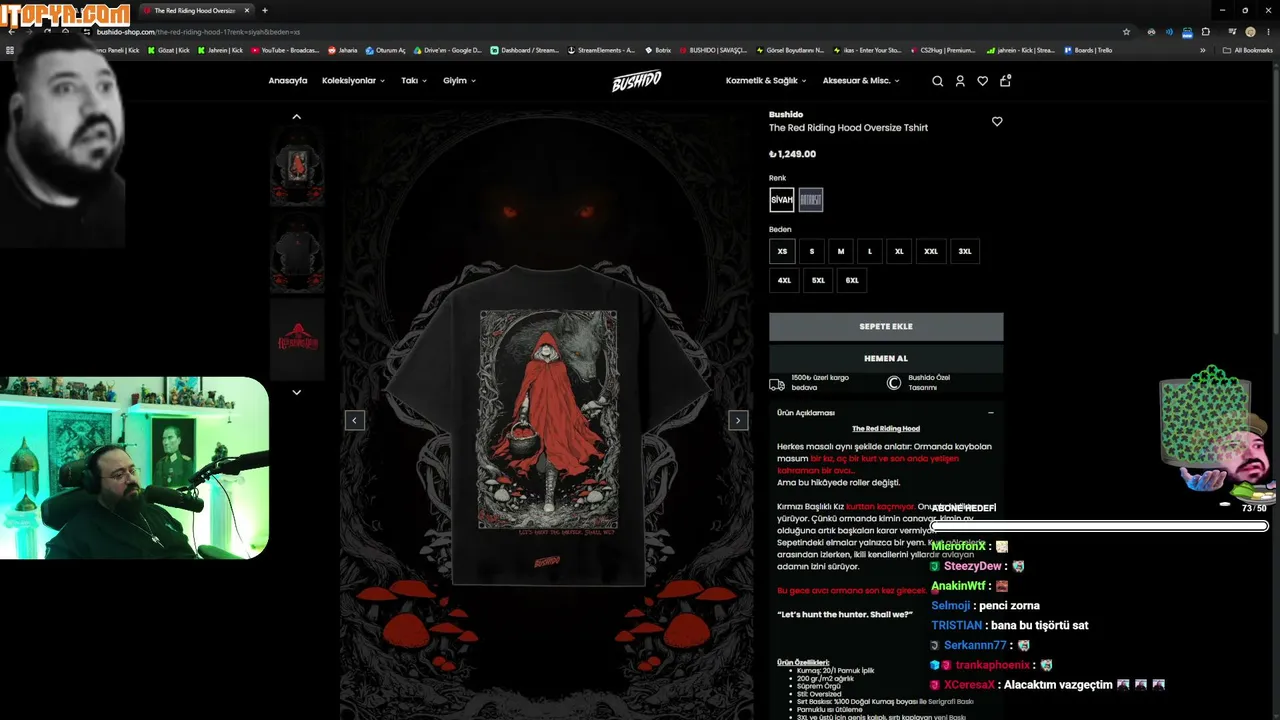The width and height of the screenshot is (1280, 720).
Task: Choose the gray color swatch
Action: (811, 200)
